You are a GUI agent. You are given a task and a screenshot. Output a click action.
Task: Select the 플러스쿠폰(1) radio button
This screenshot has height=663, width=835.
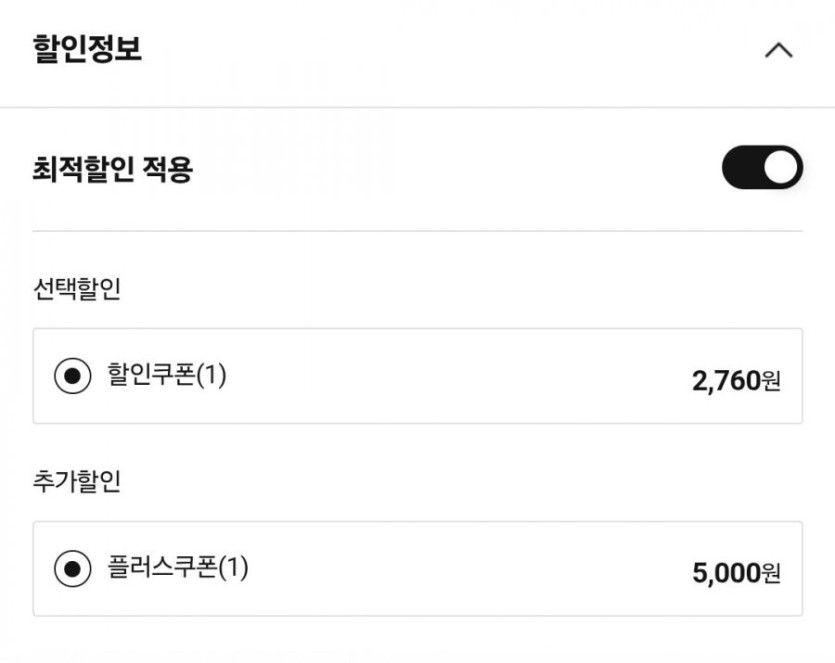pyautogui.click(x=72, y=570)
